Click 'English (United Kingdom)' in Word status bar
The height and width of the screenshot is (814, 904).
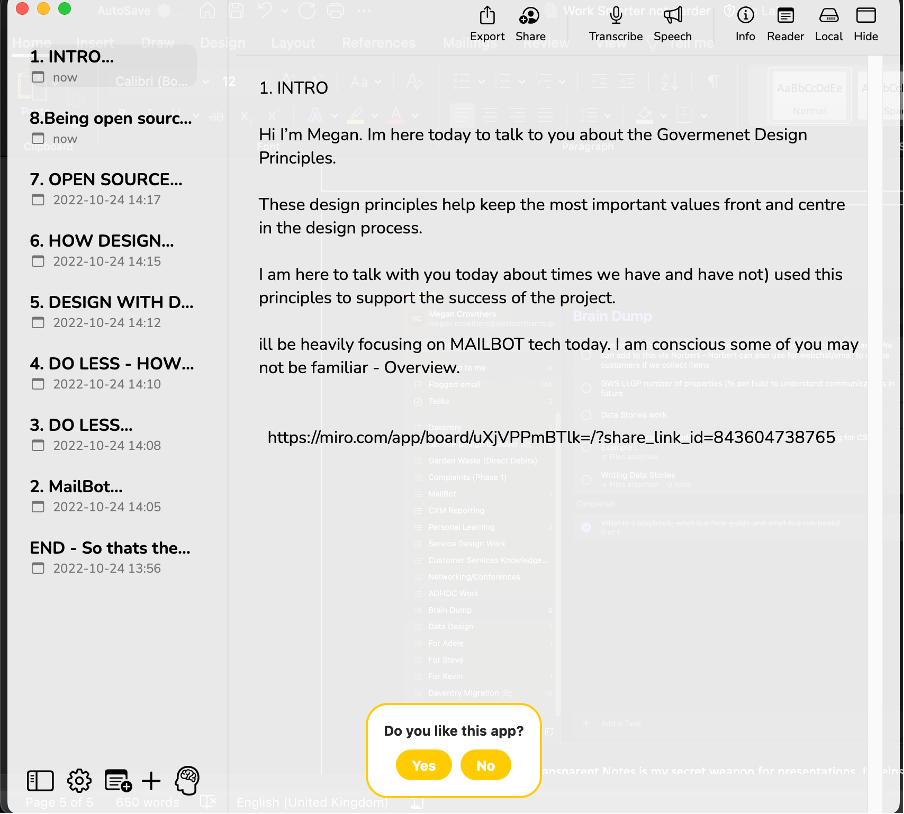pos(312,802)
